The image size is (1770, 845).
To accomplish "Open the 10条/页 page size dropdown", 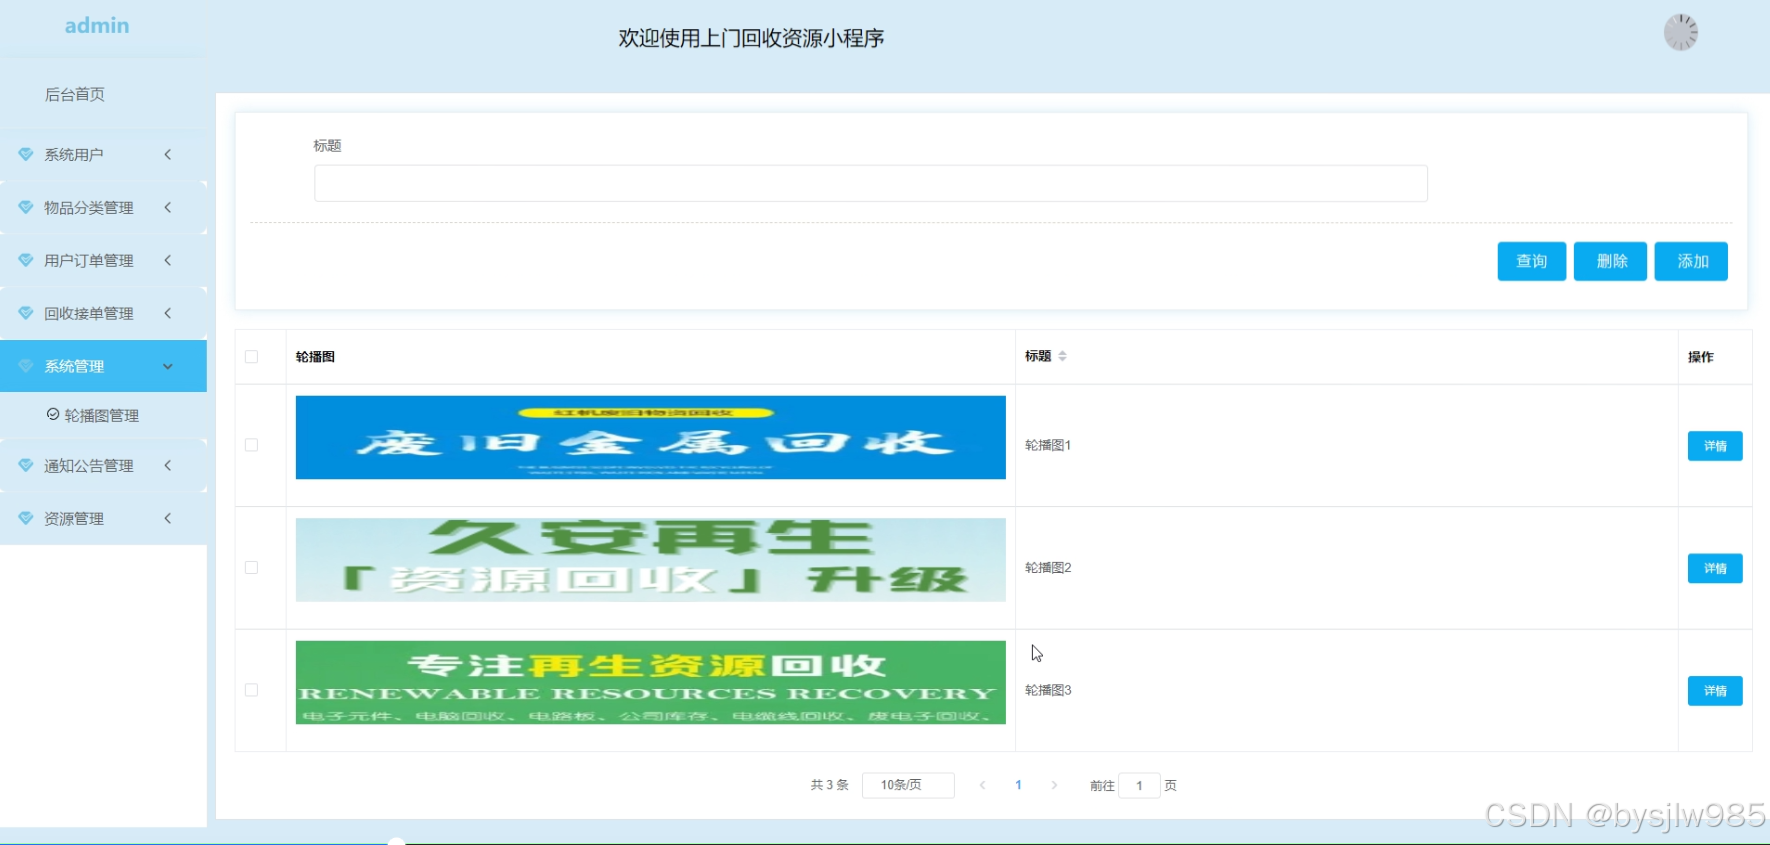I will click(908, 785).
